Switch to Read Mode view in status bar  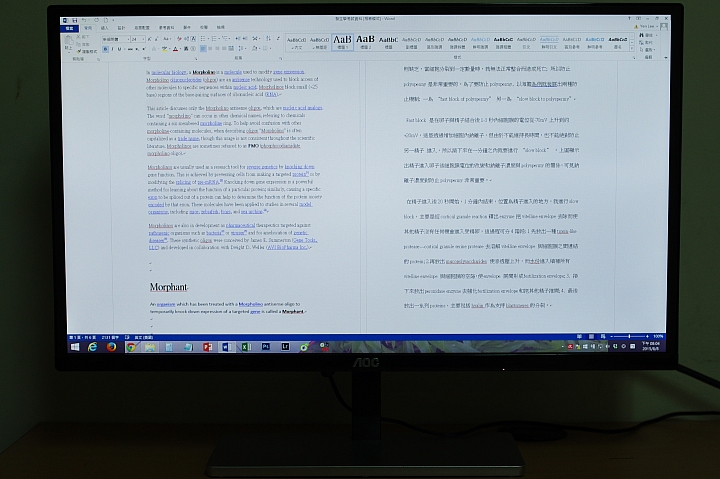pos(579,337)
